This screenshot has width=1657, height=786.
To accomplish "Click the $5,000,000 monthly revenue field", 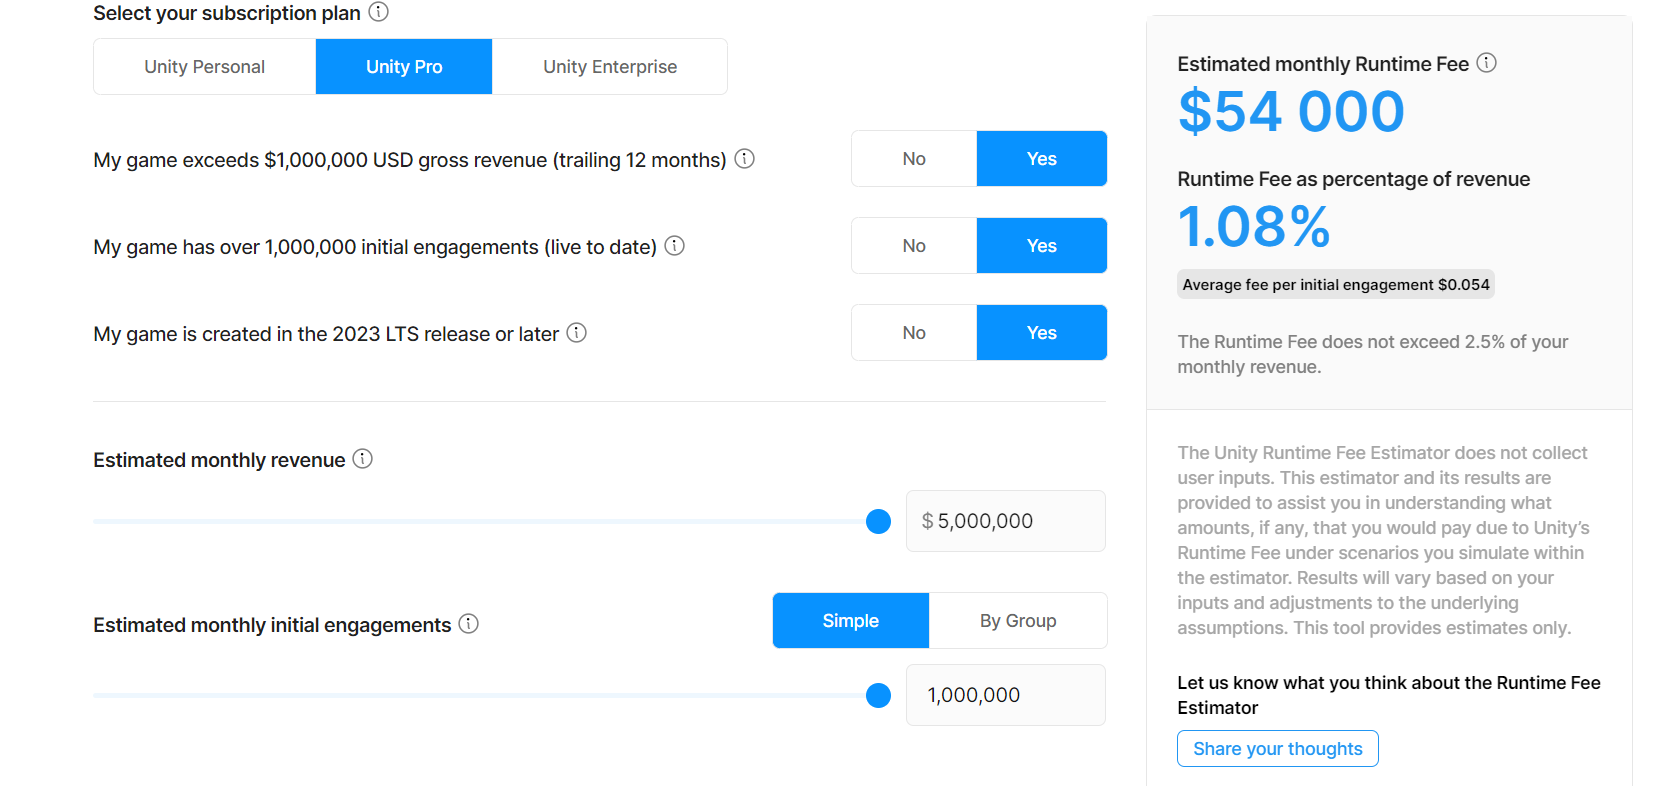I will 1006,521.
